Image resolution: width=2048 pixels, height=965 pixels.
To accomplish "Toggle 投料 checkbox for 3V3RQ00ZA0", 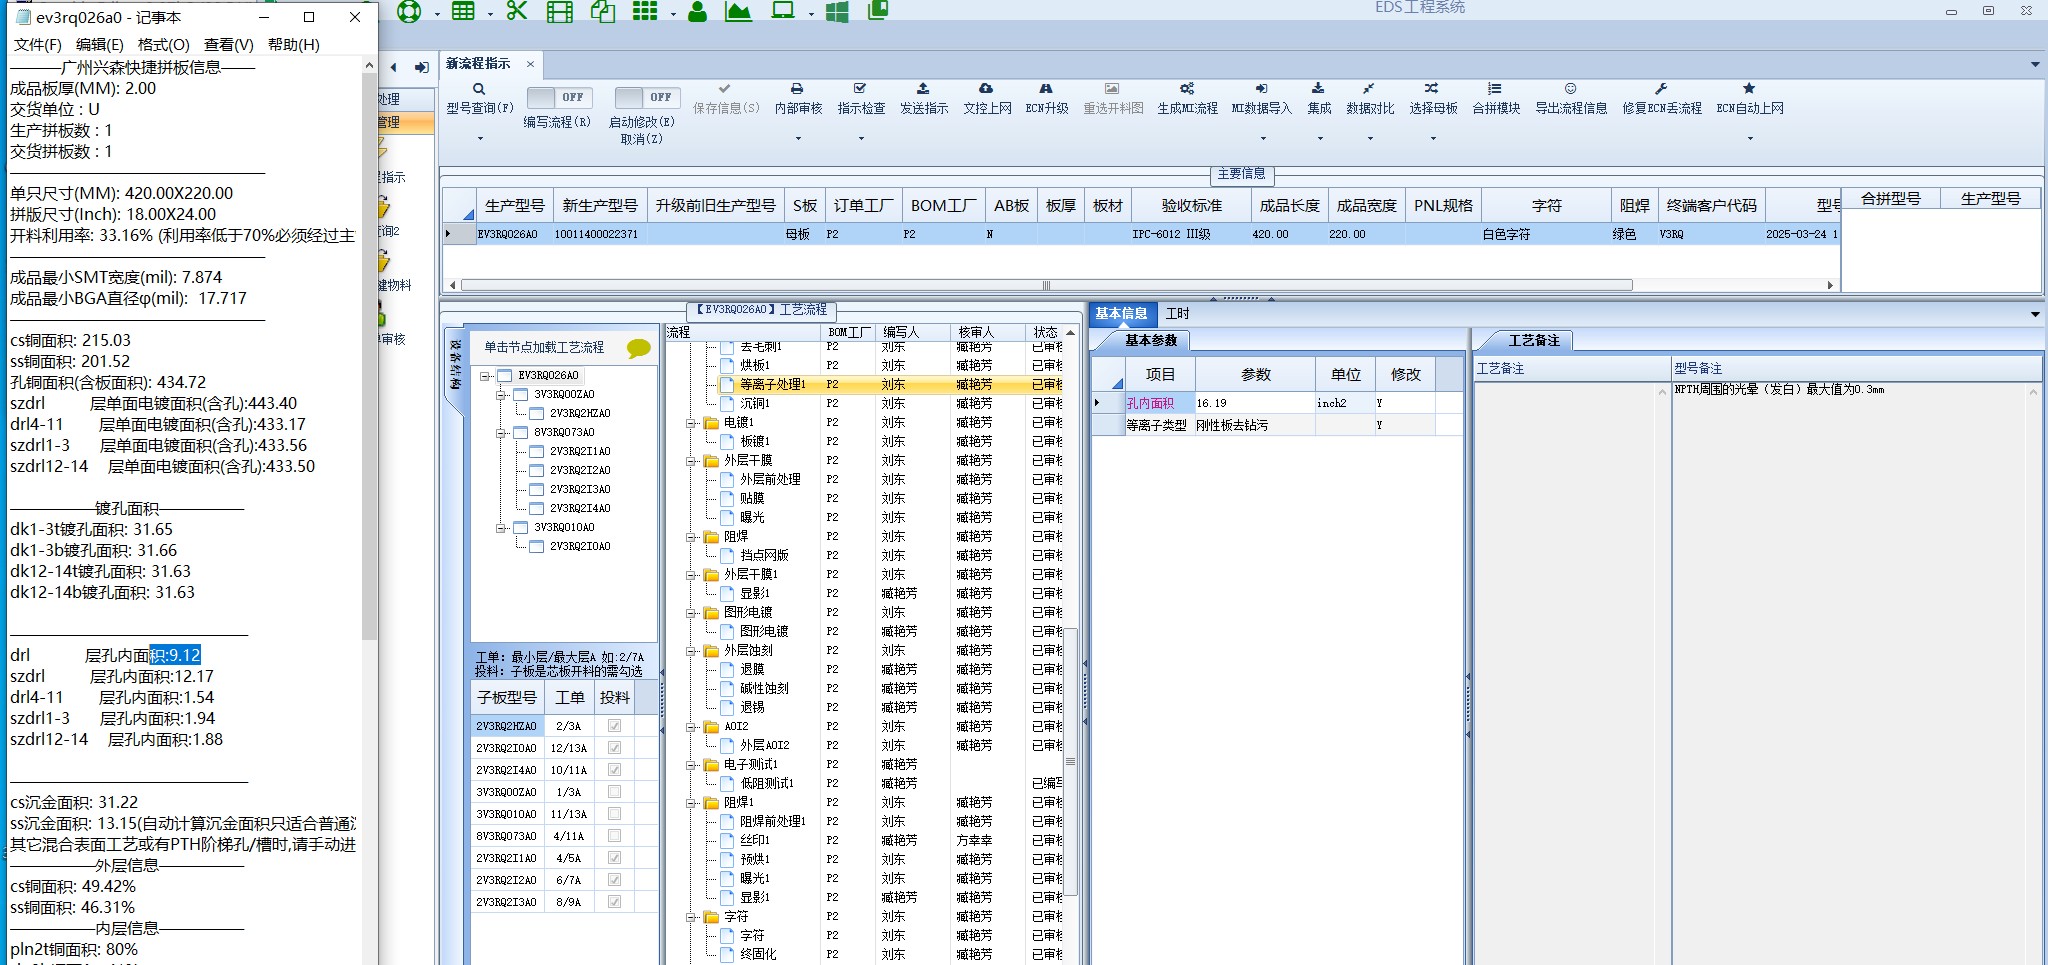I will pos(614,792).
